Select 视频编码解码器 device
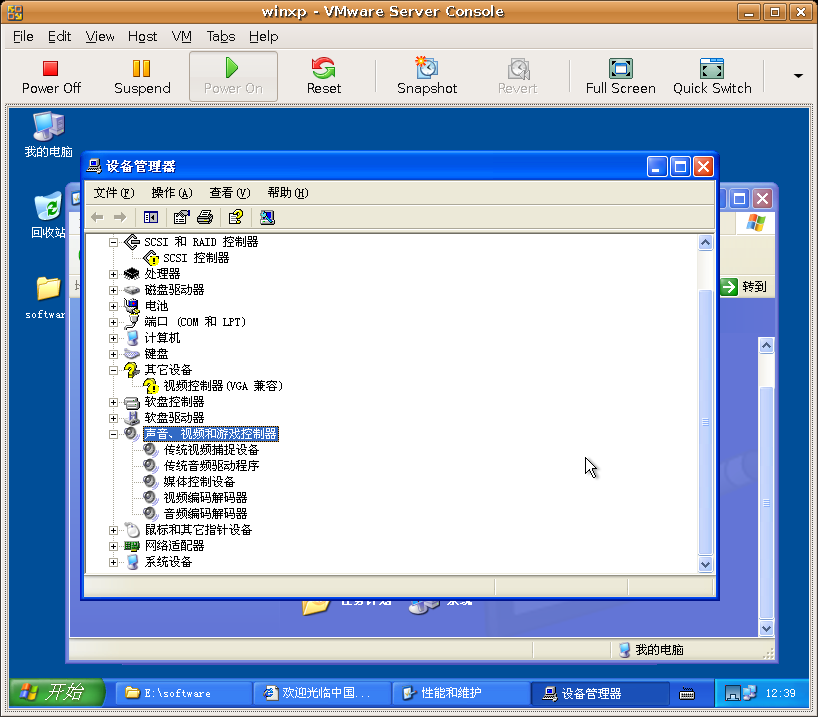This screenshot has height=717, width=818. point(205,498)
